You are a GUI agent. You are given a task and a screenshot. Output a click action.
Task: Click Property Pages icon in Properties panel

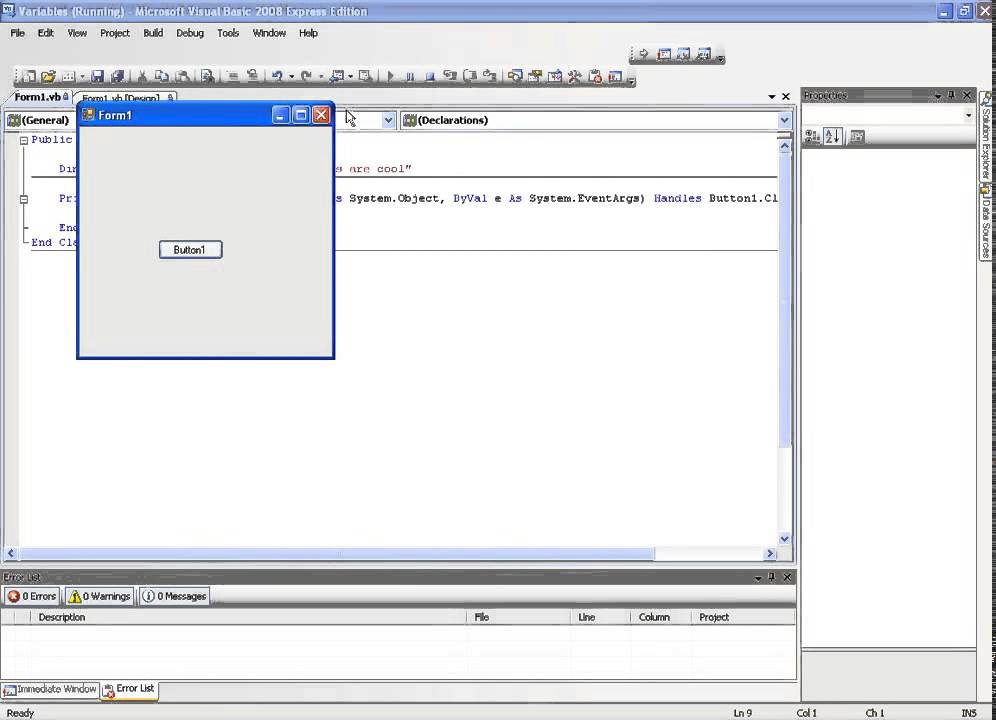(x=857, y=136)
